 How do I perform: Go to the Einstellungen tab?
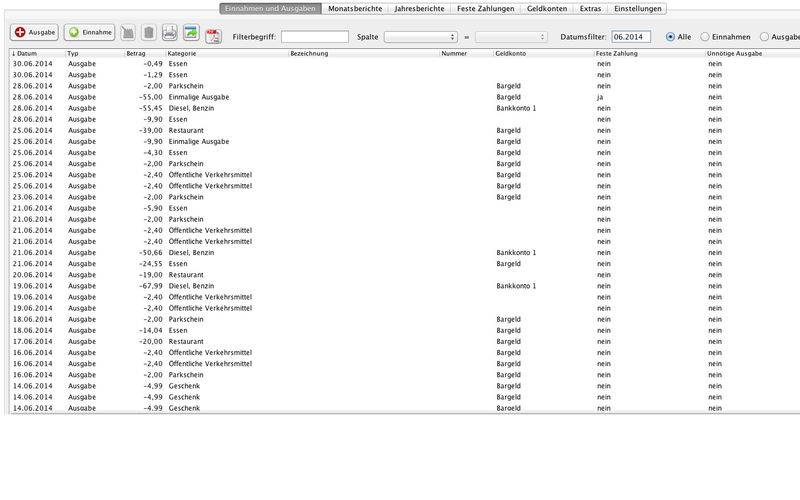tap(637, 8)
